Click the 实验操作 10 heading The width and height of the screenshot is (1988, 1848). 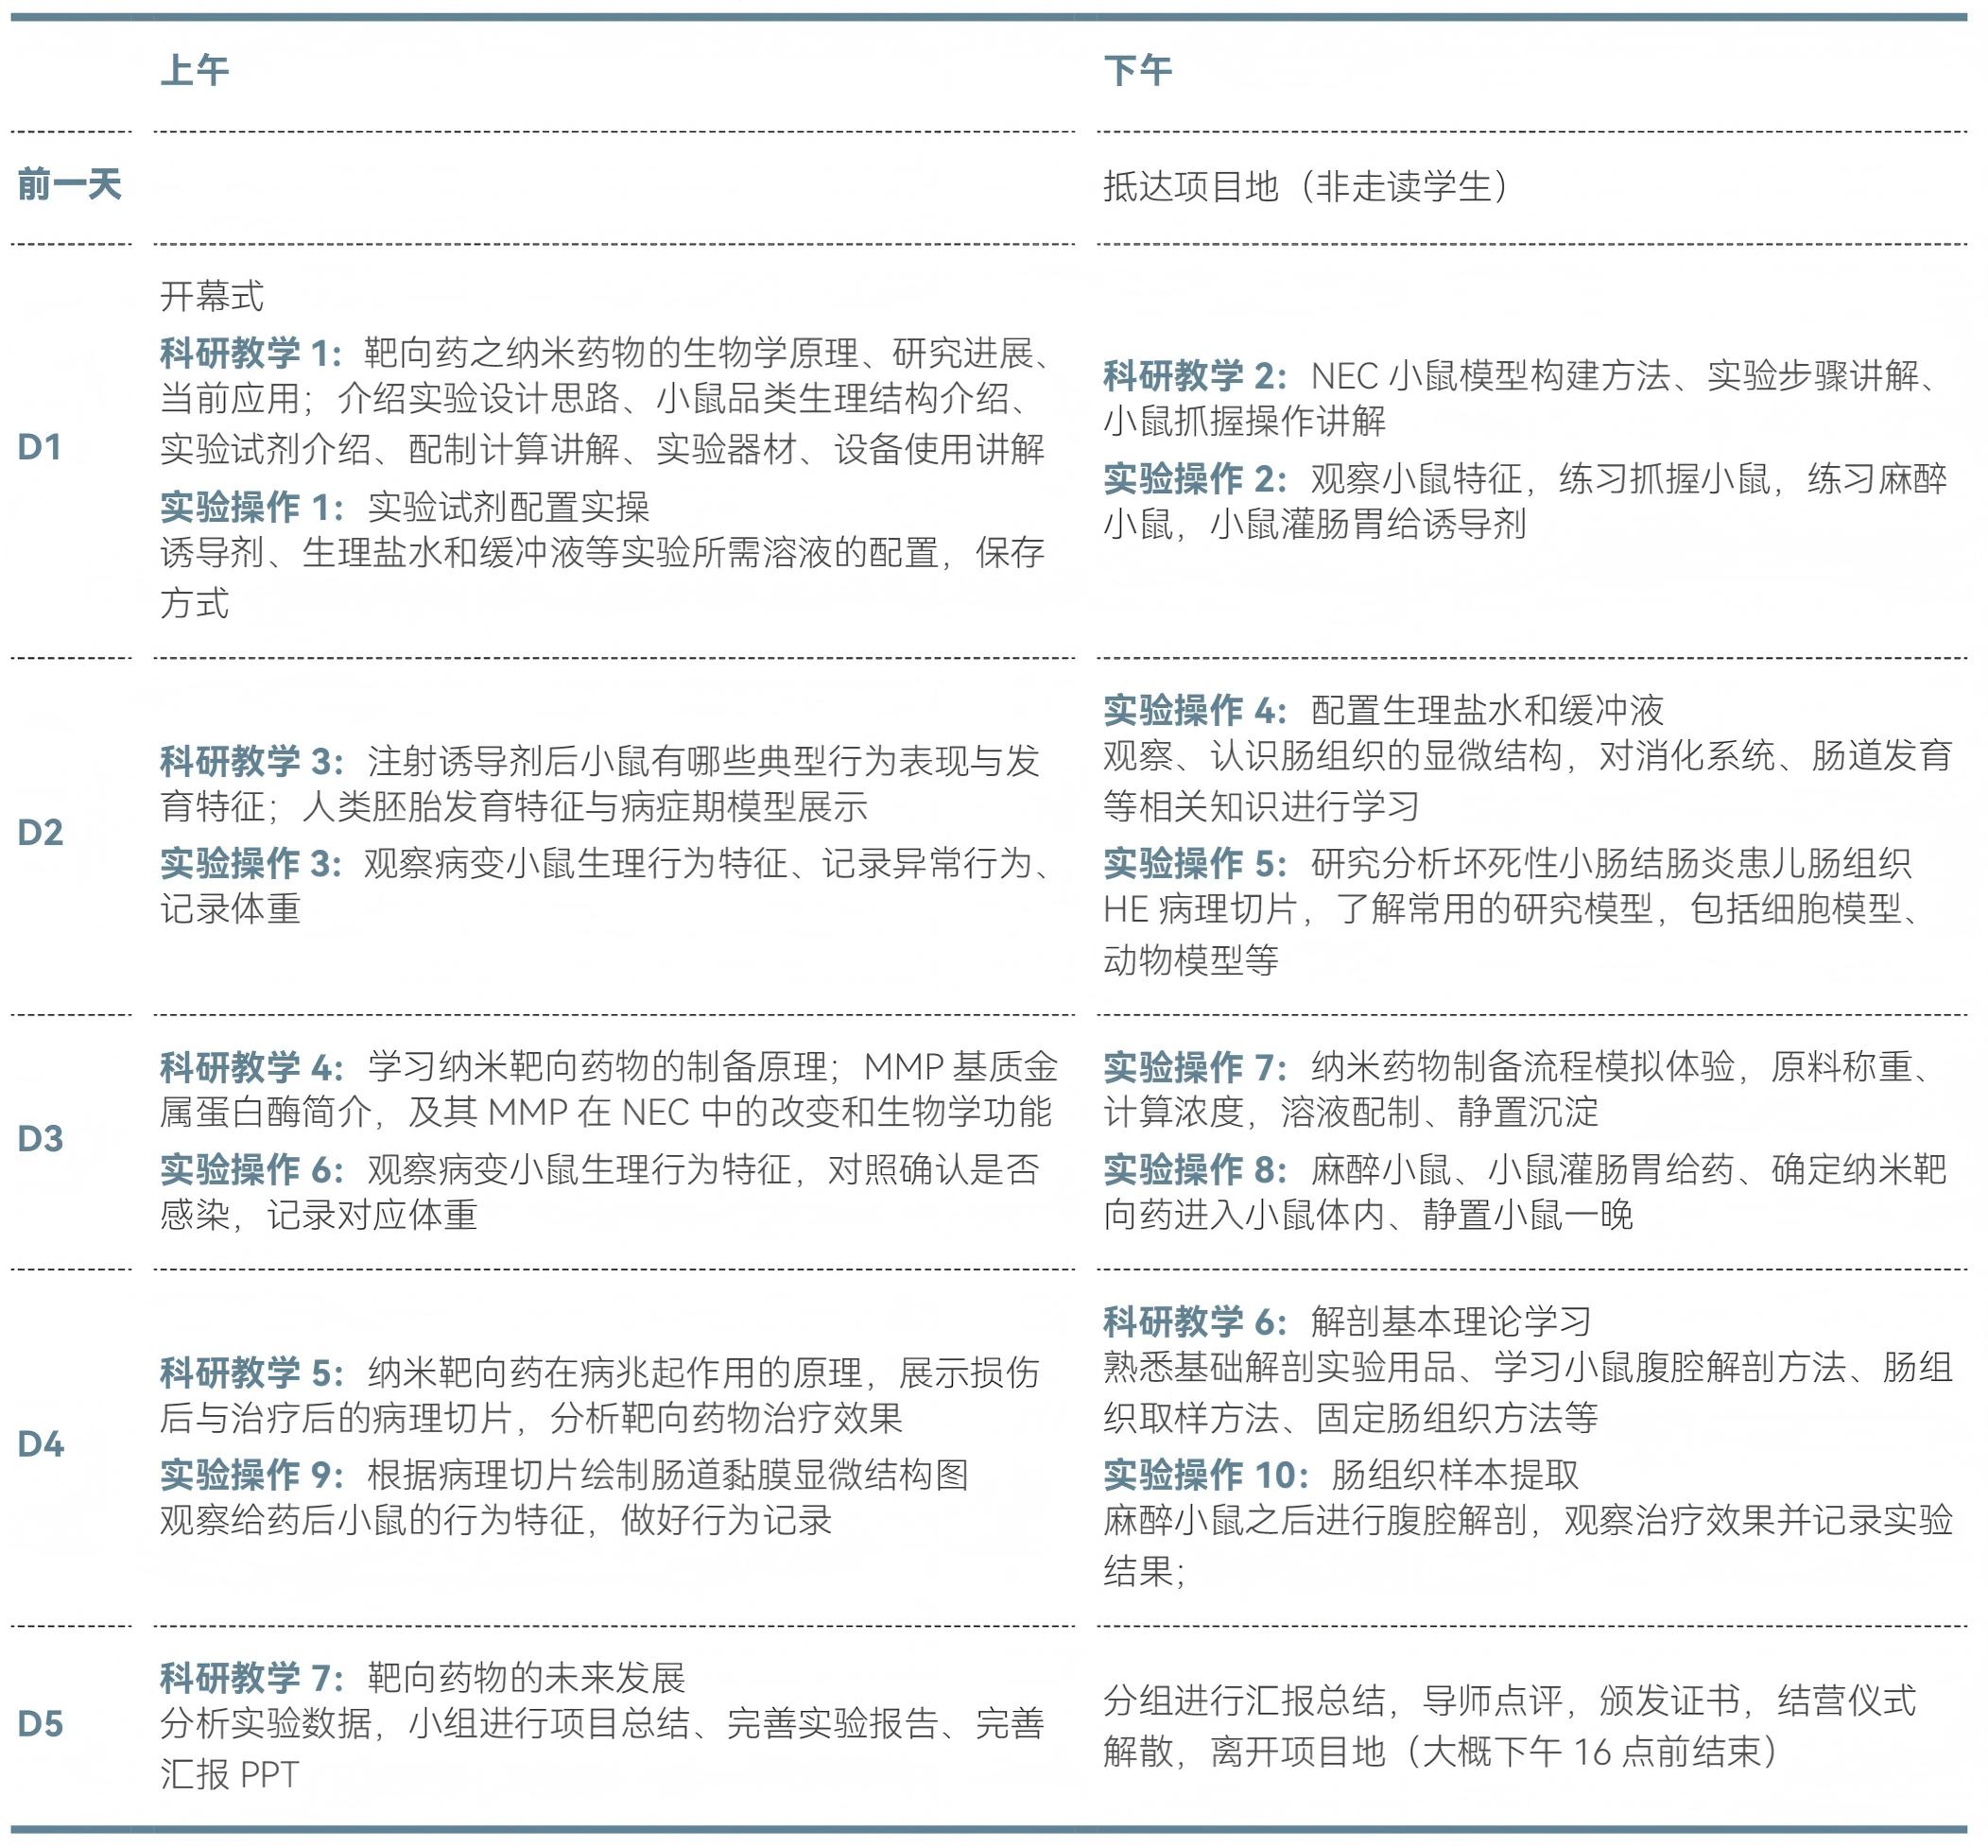[1205, 1475]
